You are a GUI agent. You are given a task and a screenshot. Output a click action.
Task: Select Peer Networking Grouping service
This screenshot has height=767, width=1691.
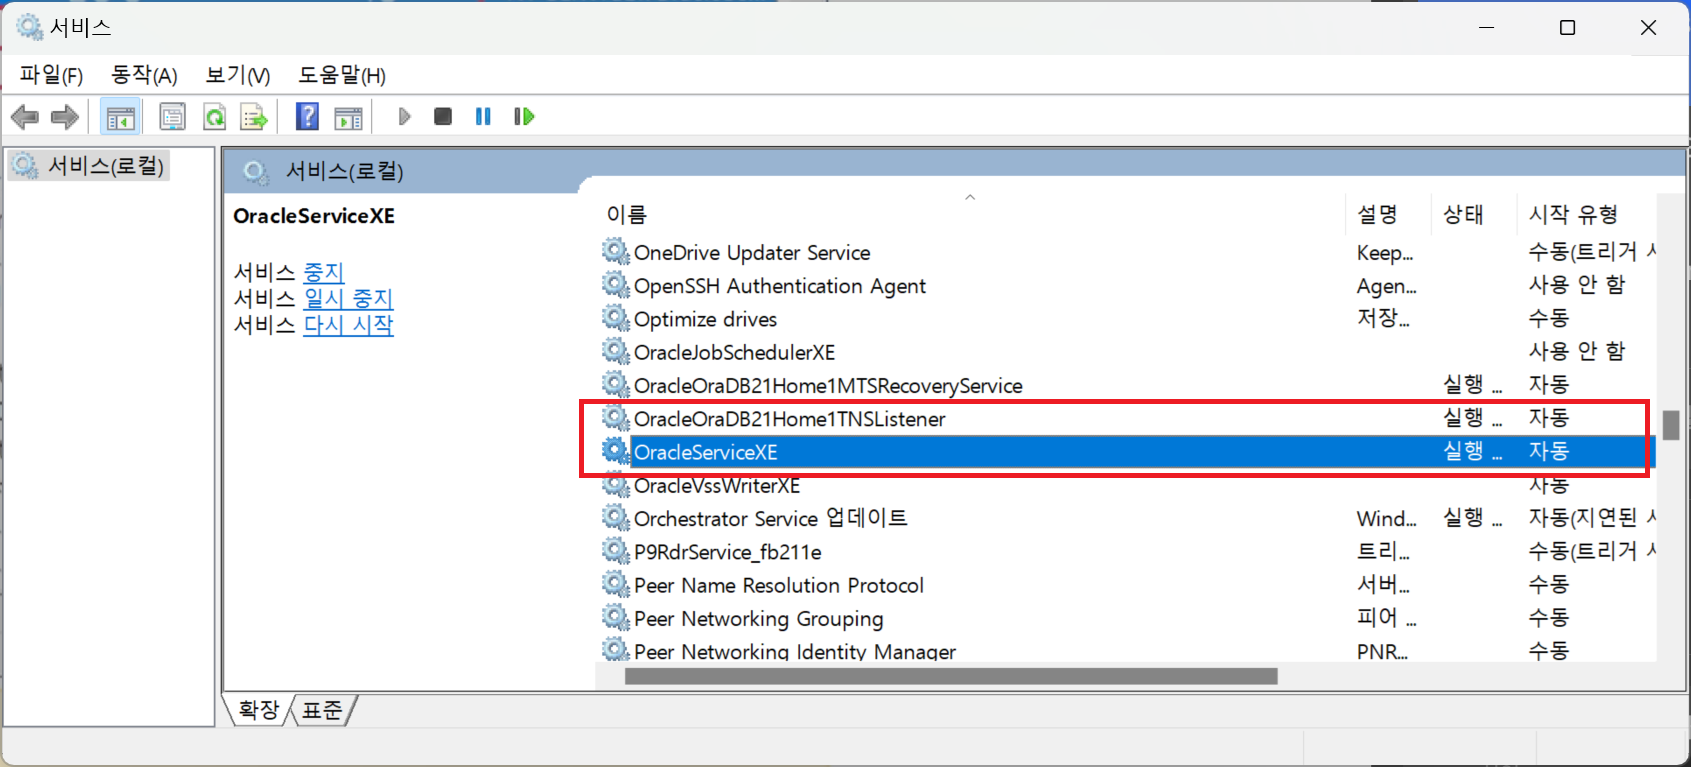pyautogui.click(x=758, y=619)
